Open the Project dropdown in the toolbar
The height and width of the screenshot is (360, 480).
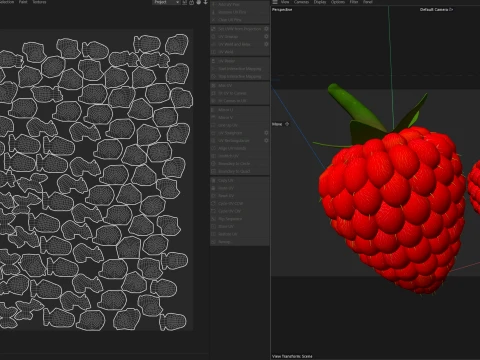pos(166,2)
